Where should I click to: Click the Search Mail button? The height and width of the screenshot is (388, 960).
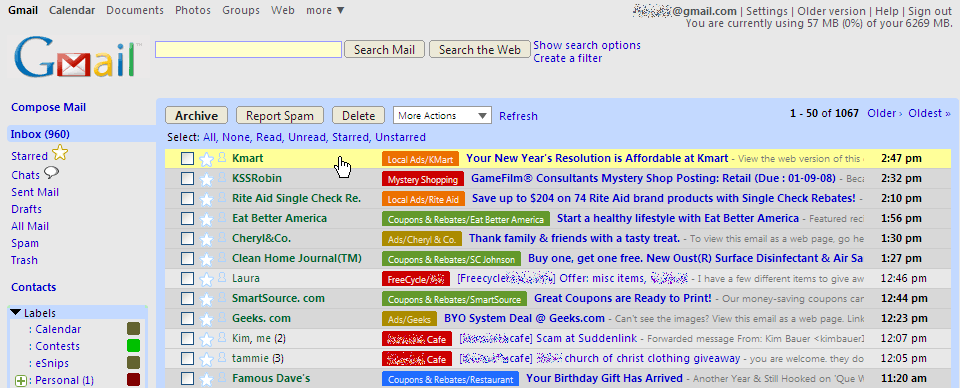pos(384,50)
